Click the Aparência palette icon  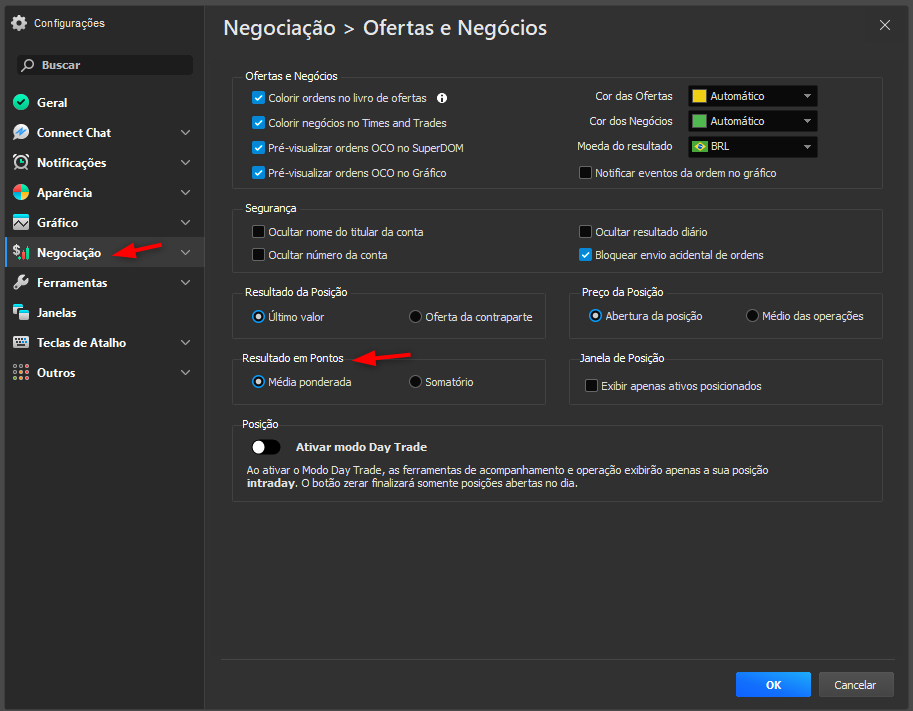pos(22,192)
